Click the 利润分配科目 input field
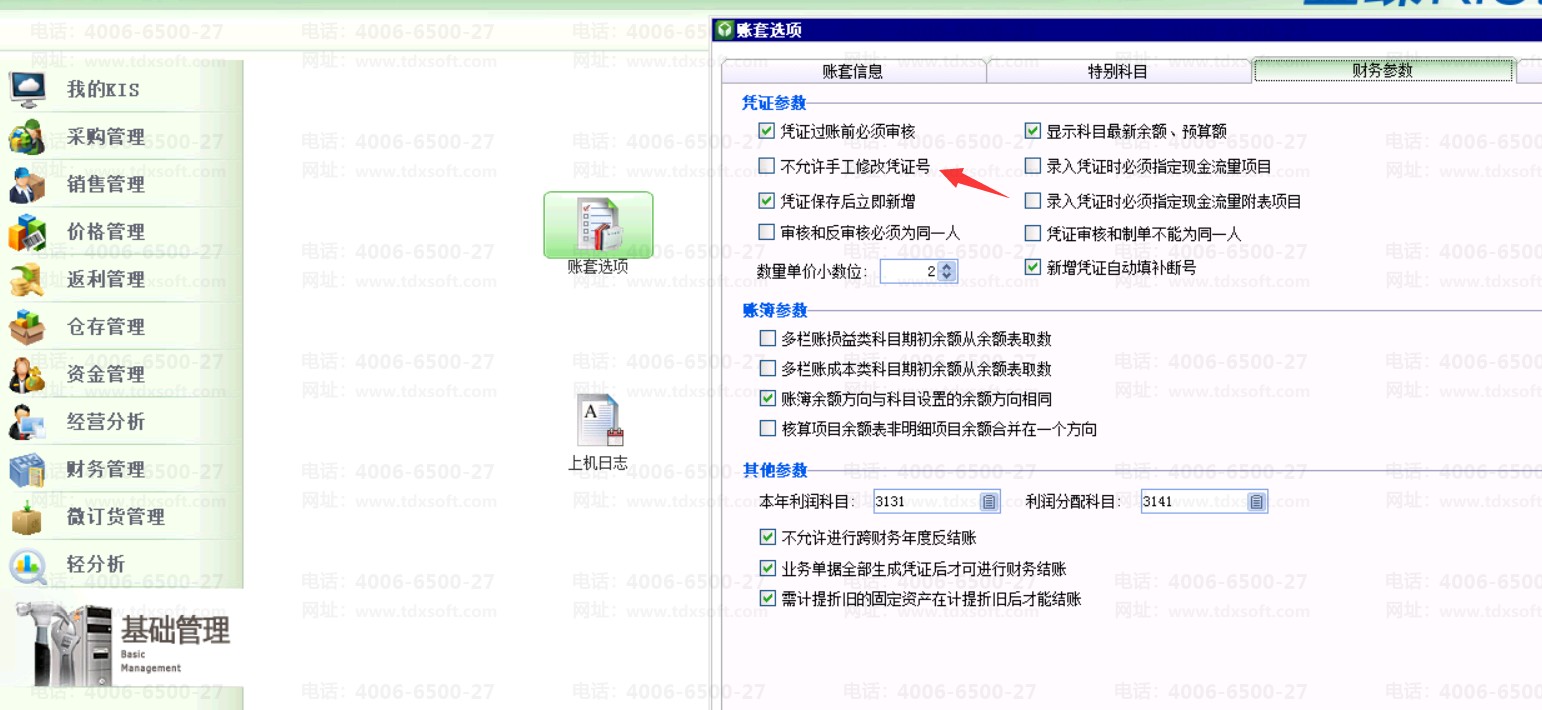Screen dimensions: 1542x710 click(x=1193, y=502)
